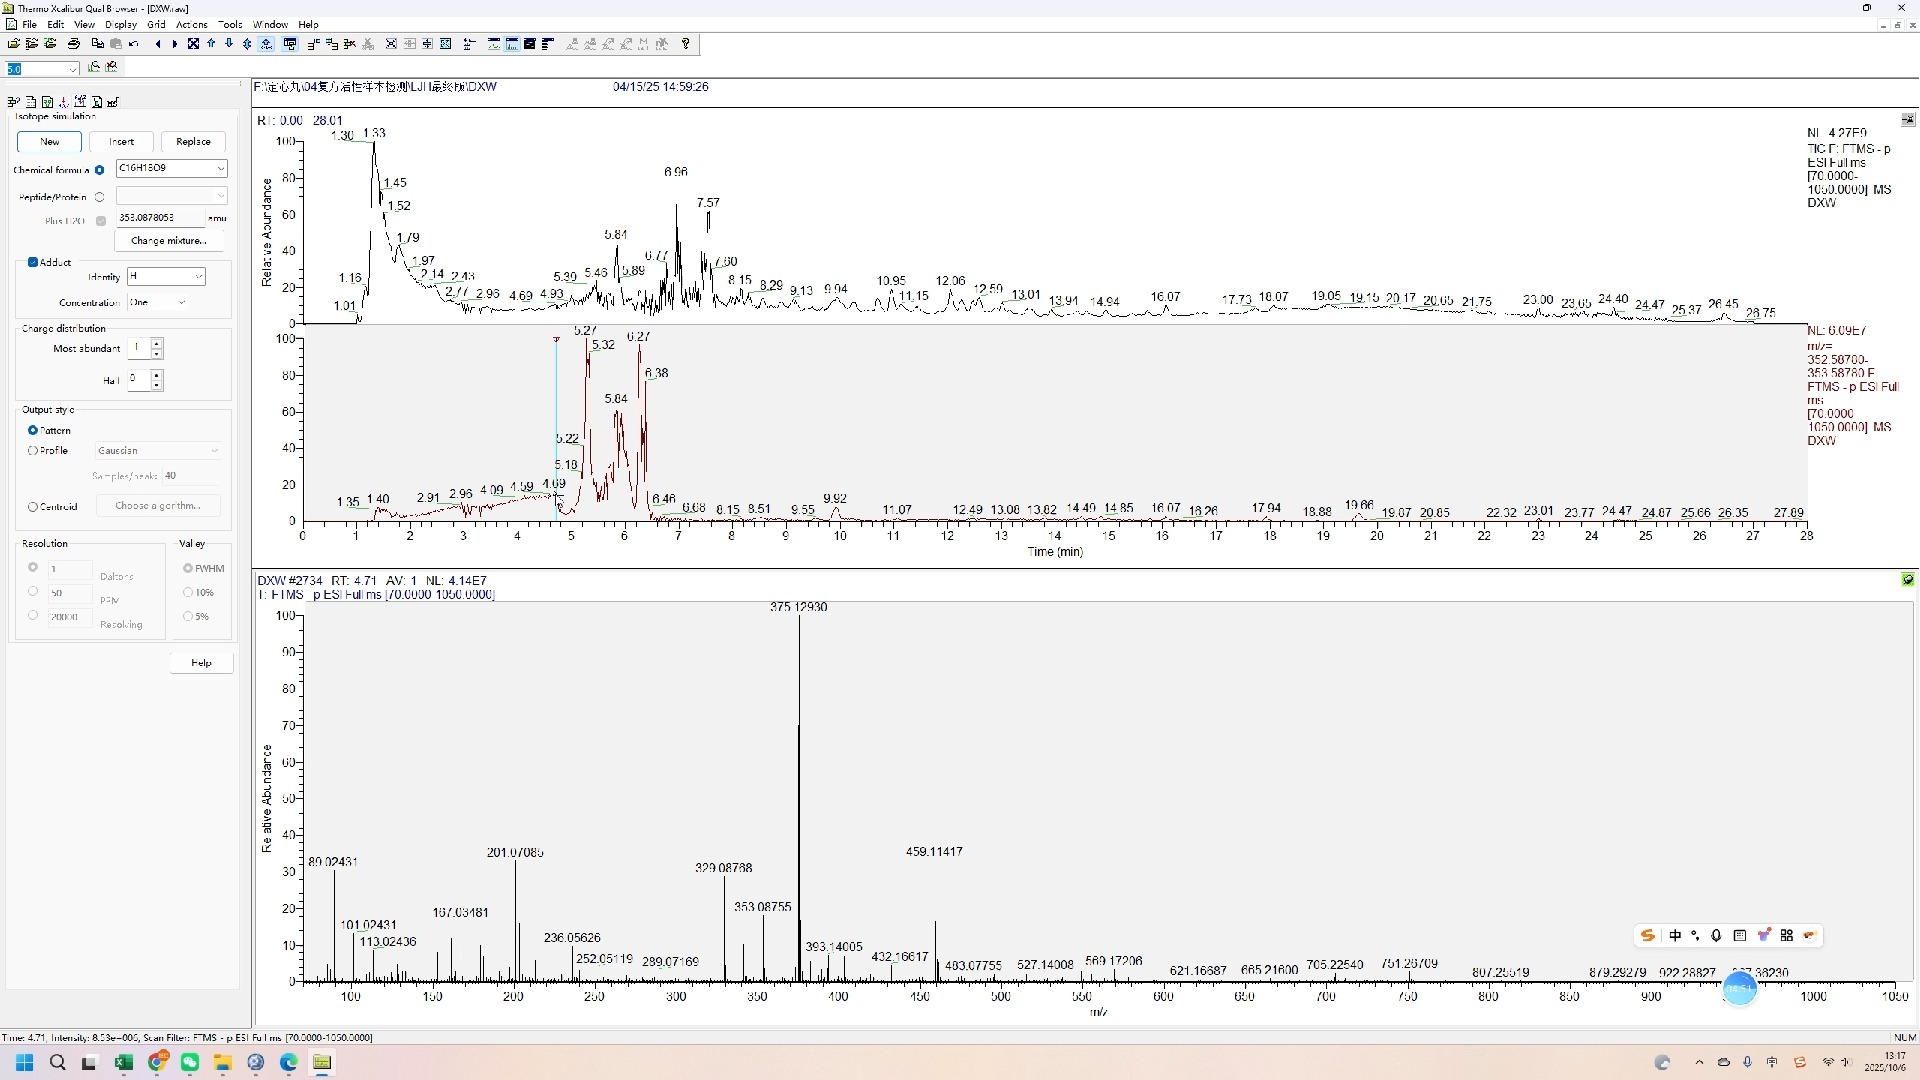1920x1080 pixels.
Task: Click the next scan right-arrow icon
Action: pyautogui.click(x=174, y=44)
